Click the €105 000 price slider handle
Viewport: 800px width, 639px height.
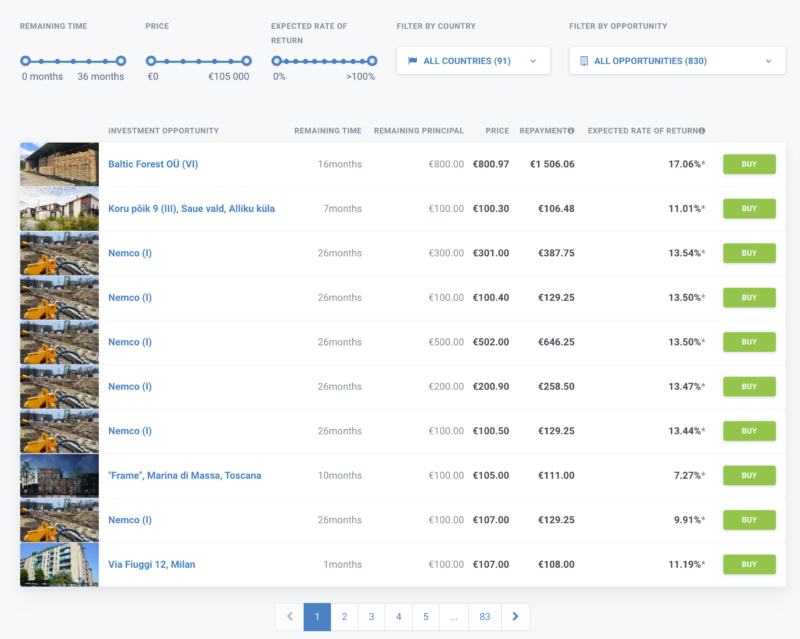click(x=246, y=61)
